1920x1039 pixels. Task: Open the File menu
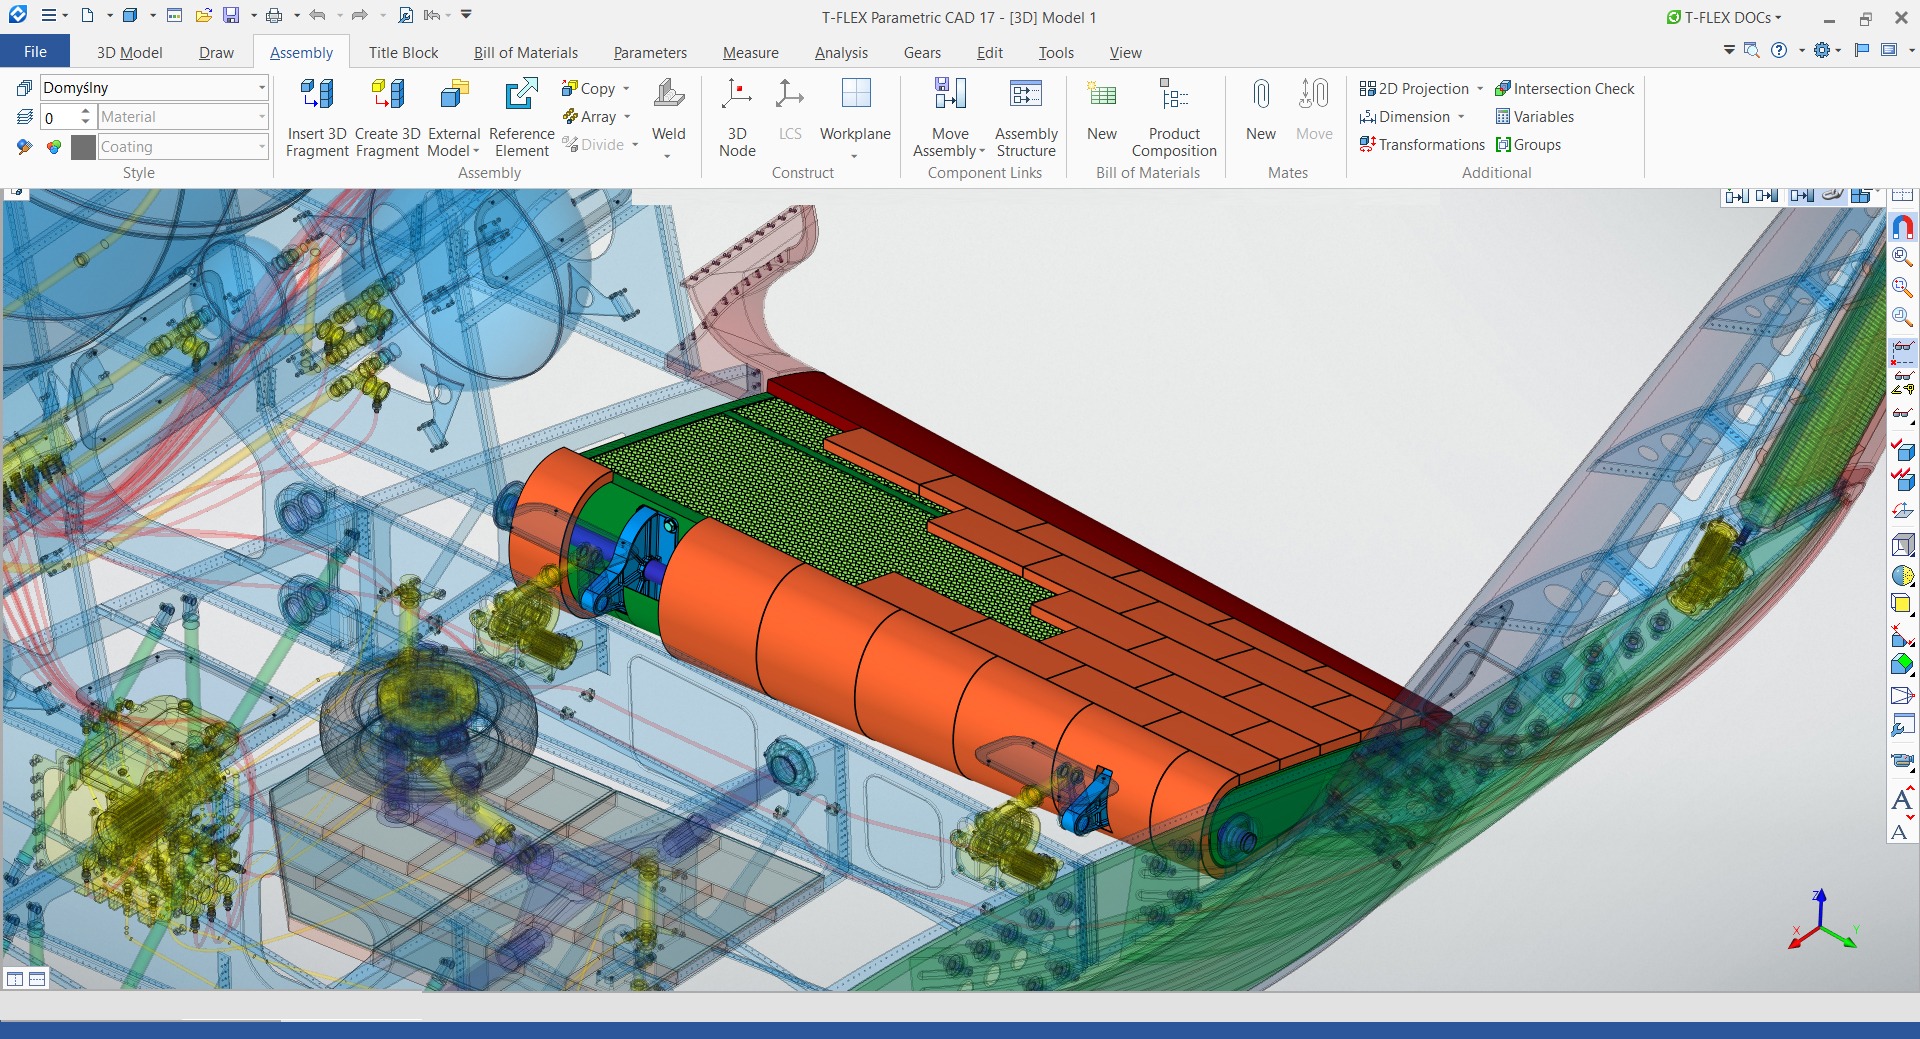(35, 52)
